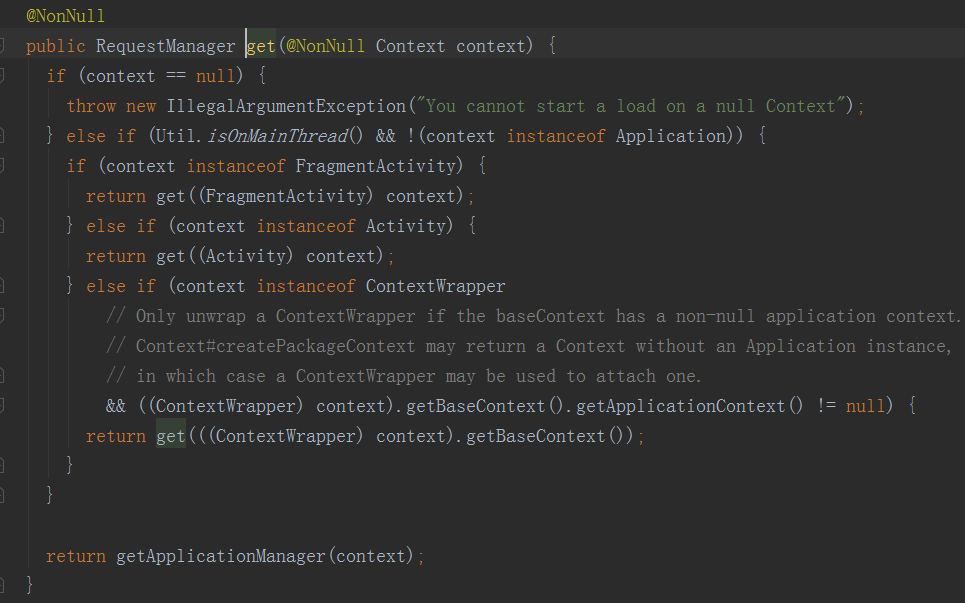This screenshot has width=965, height=603.
Task: Fold the 'else if (Util.isOnMainThread' block
Action: click(3, 136)
